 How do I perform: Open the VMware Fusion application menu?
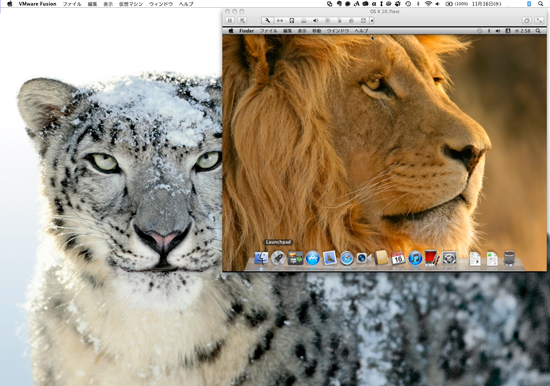click(x=37, y=4)
